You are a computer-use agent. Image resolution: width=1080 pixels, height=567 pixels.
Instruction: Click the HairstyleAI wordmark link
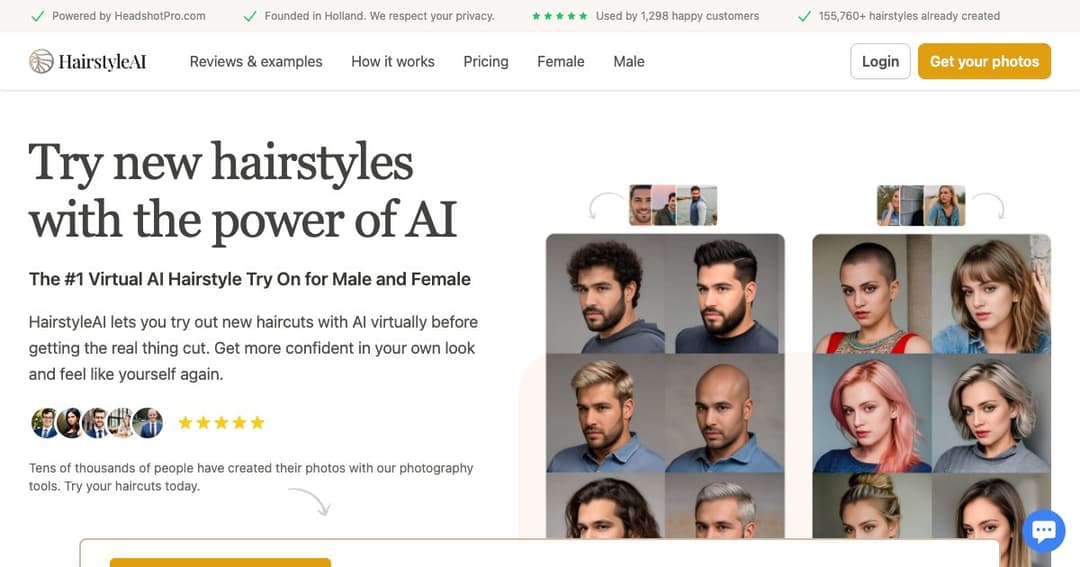pyautogui.click(x=102, y=61)
